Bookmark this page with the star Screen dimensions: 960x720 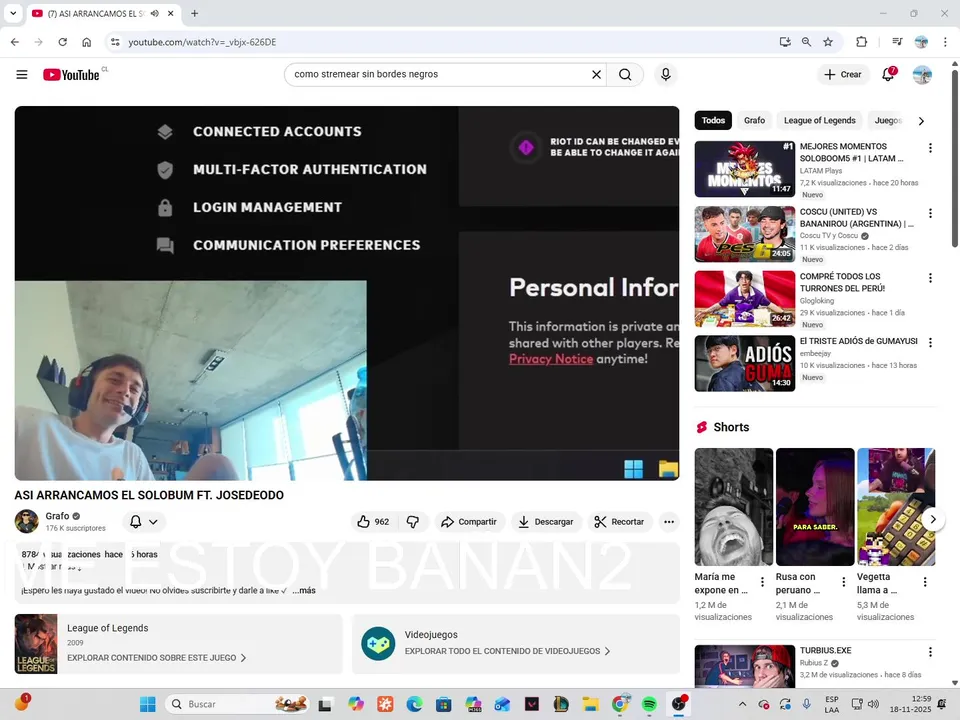pos(828,42)
